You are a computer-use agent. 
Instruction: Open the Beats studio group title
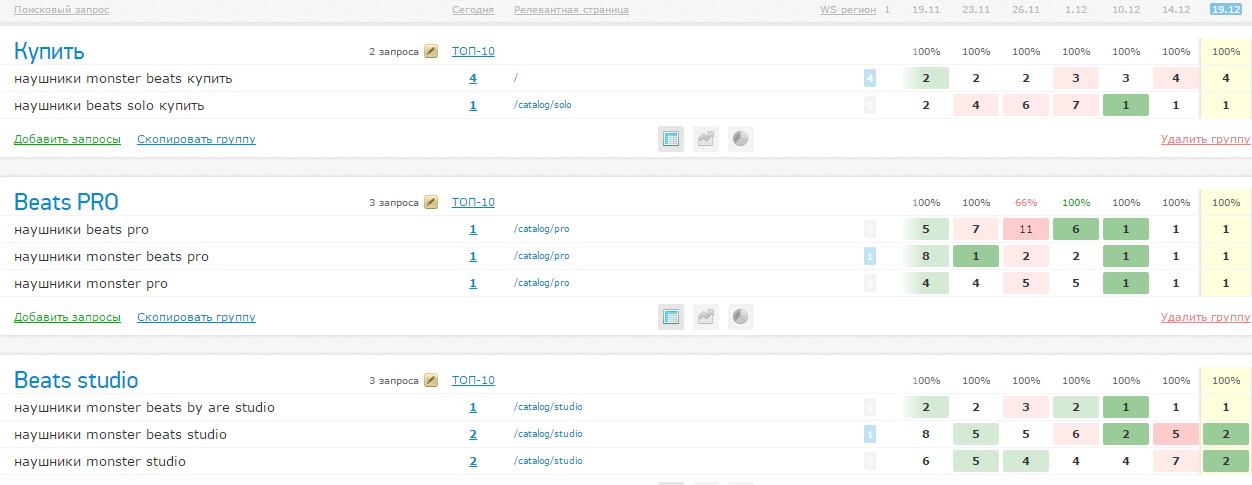tap(76, 380)
